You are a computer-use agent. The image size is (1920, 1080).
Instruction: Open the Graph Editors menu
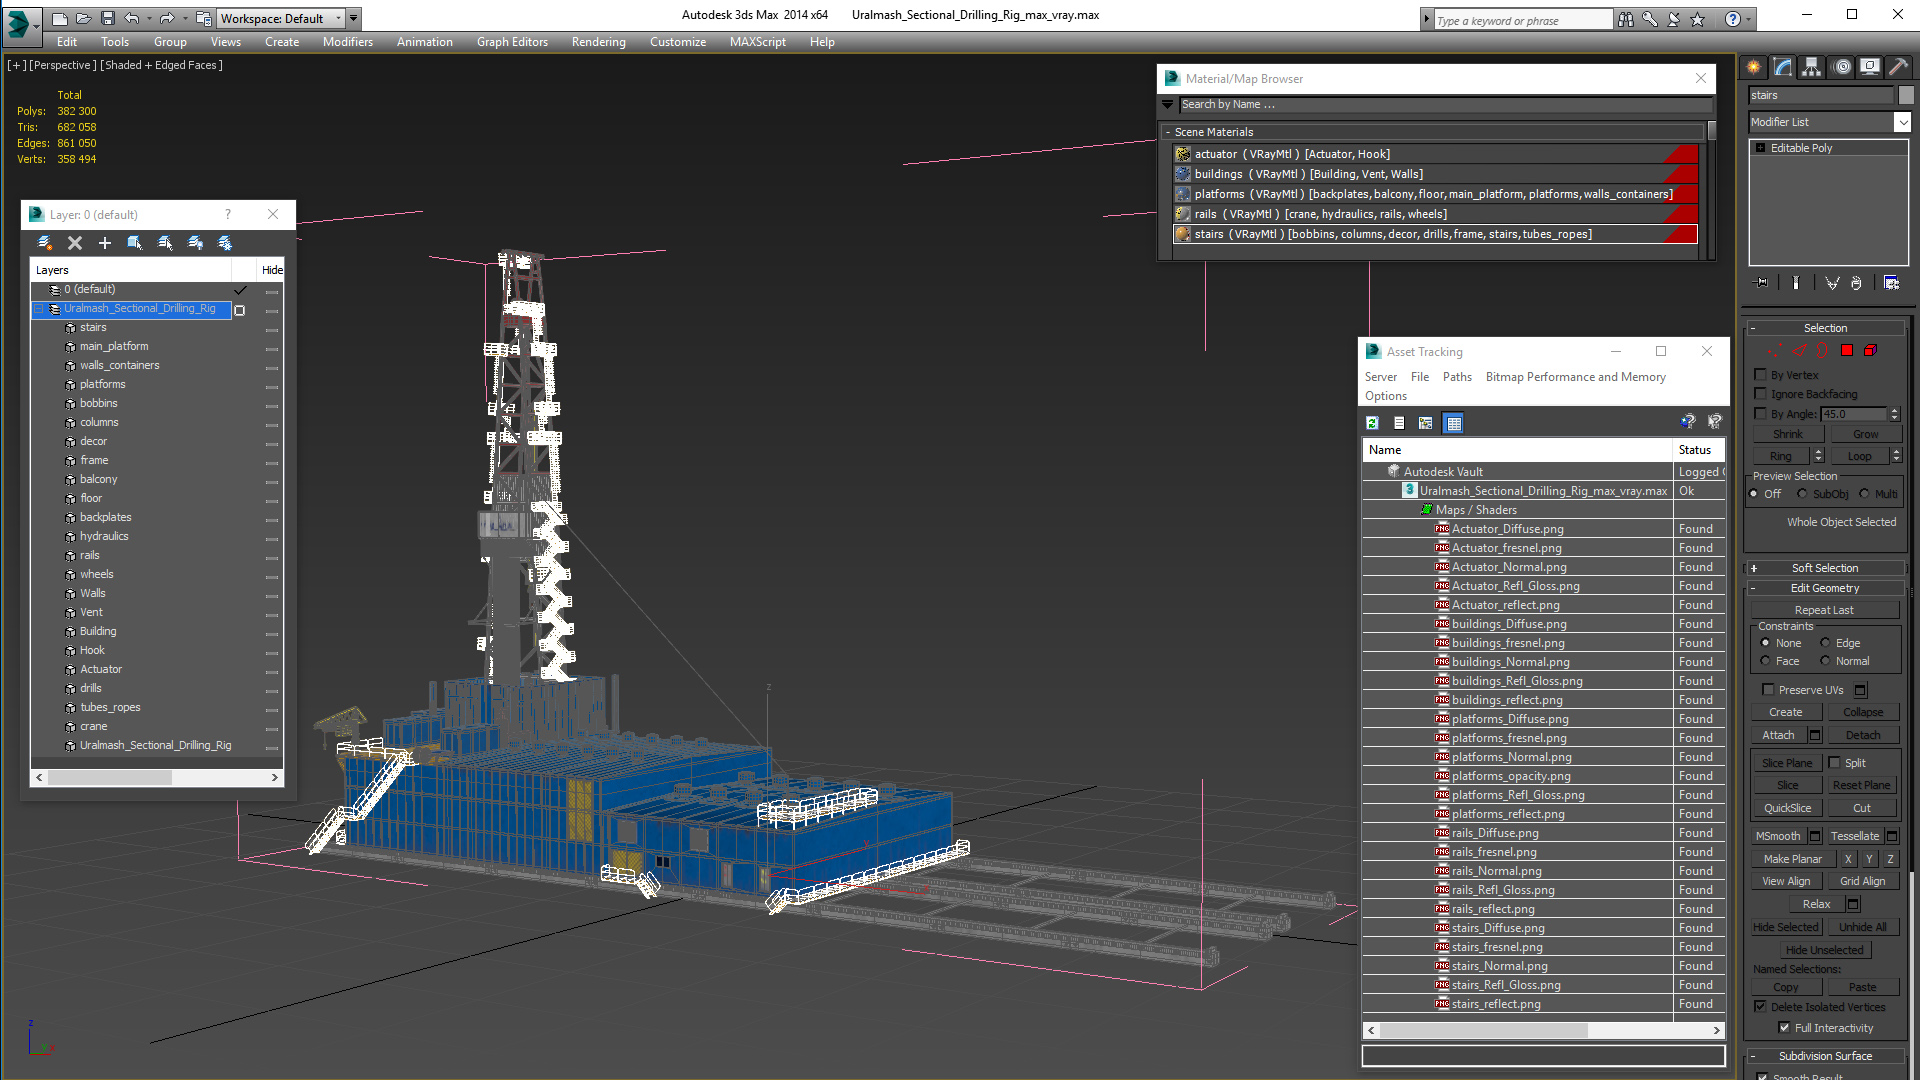(x=512, y=42)
